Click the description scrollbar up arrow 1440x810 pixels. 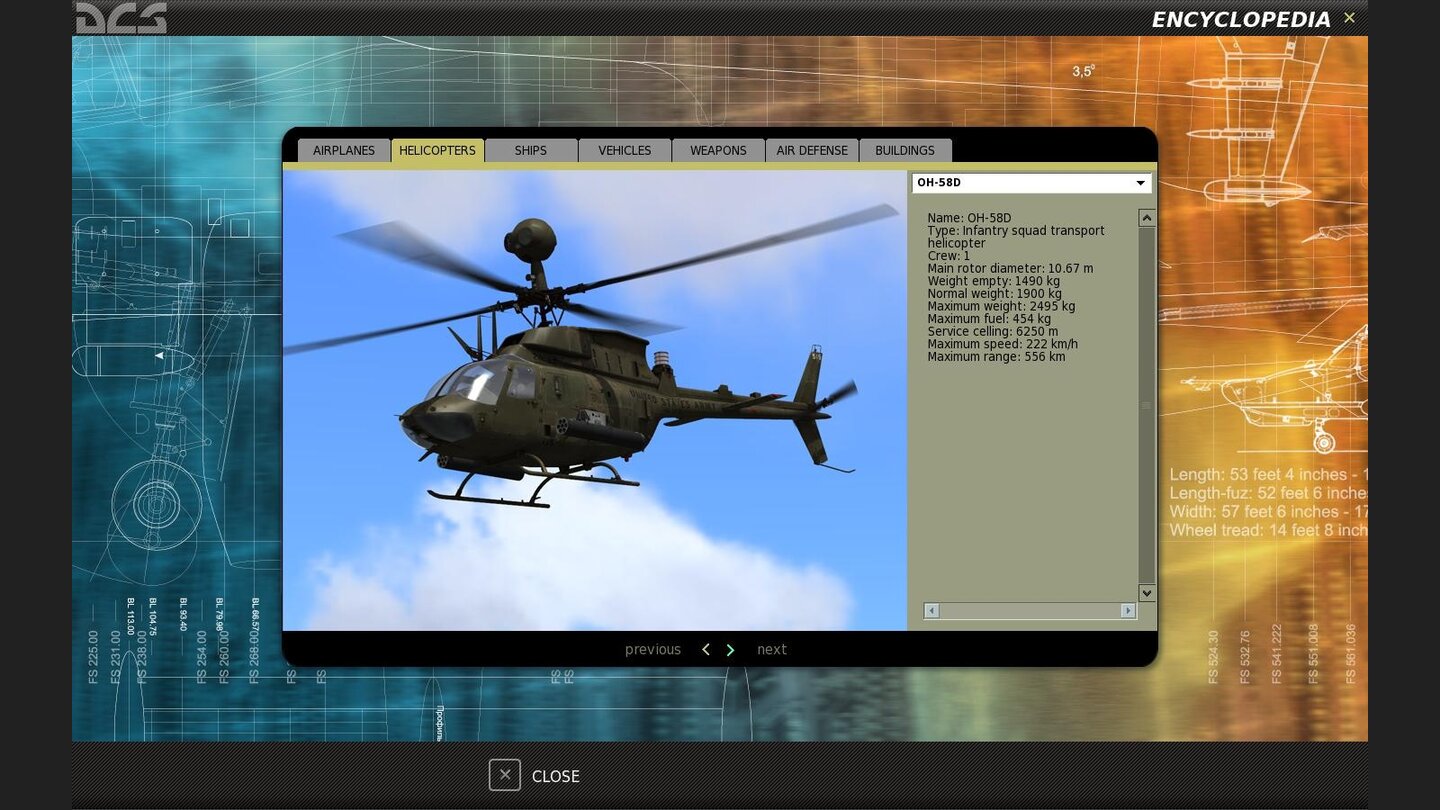coord(1147,218)
